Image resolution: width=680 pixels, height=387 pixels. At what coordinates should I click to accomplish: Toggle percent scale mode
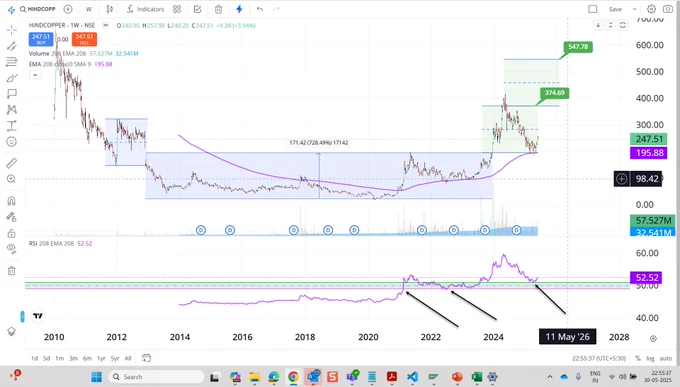[x=638, y=358]
